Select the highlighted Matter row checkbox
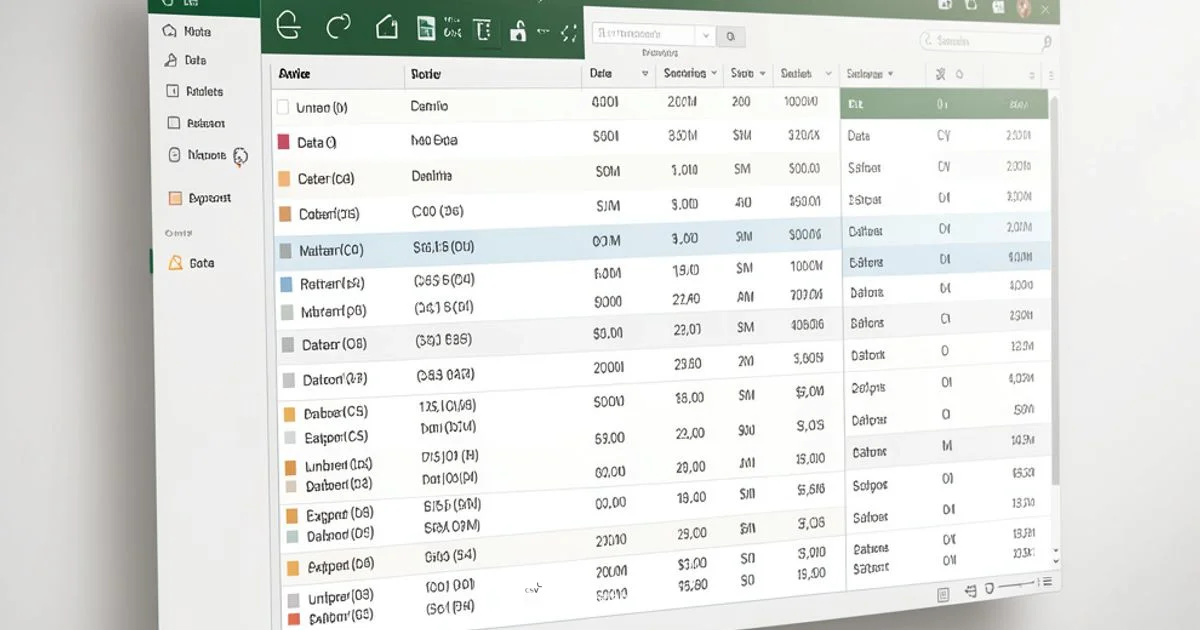The height and width of the screenshot is (630, 1200). click(x=287, y=249)
